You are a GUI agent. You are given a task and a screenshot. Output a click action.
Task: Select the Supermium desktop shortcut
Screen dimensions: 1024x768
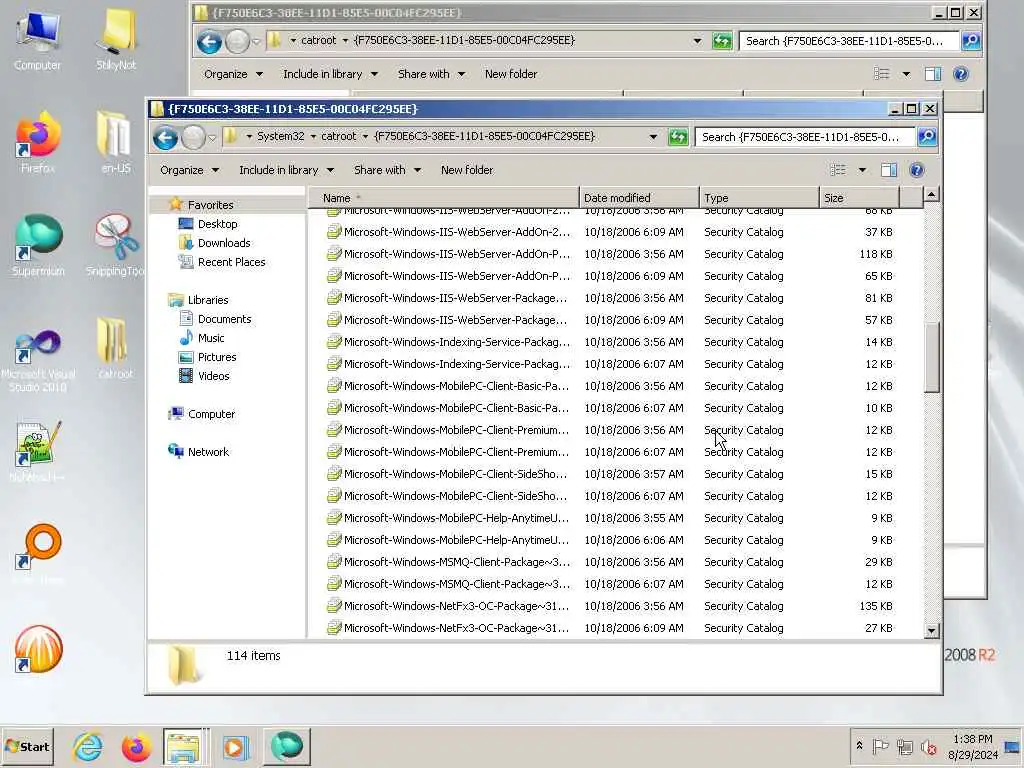pyautogui.click(x=39, y=245)
